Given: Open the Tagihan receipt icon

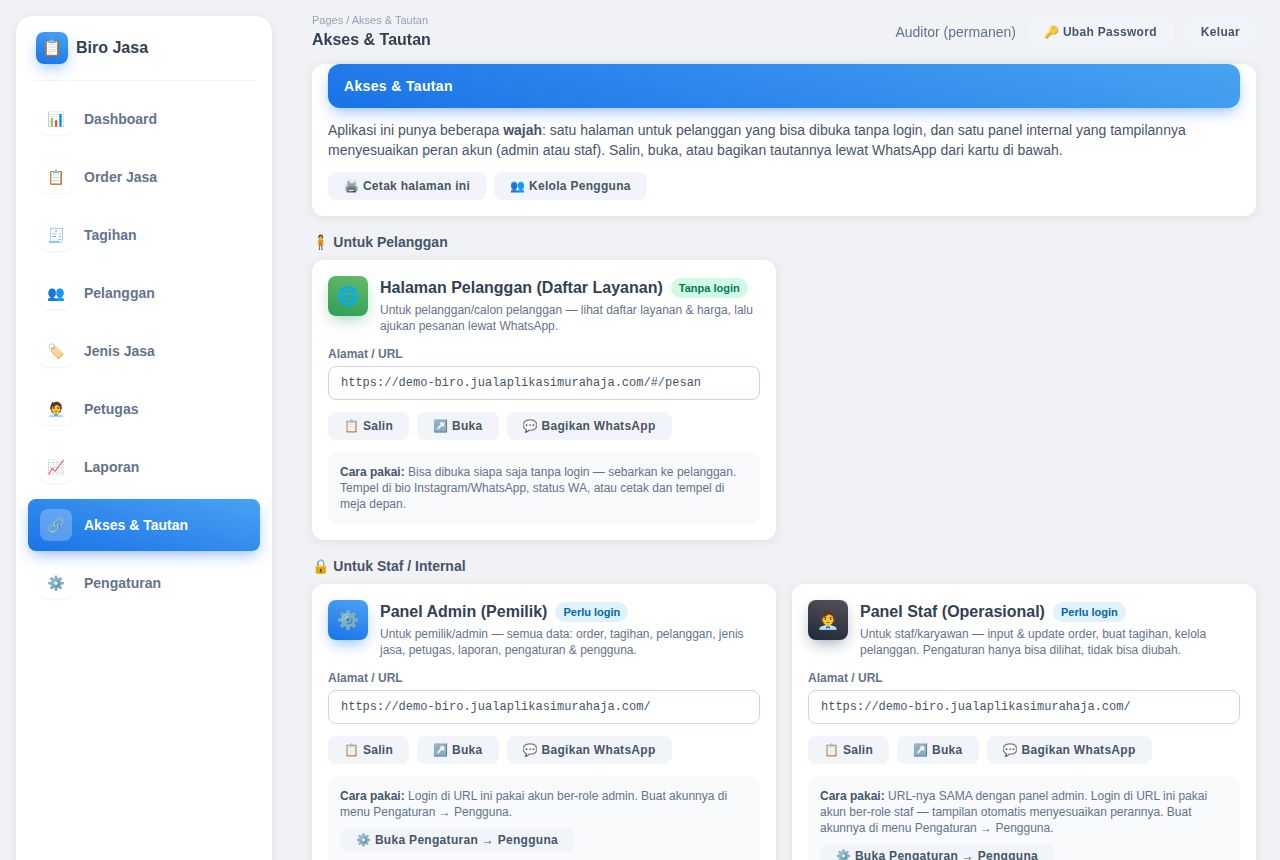Looking at the screenshot, I should [56, 235].
